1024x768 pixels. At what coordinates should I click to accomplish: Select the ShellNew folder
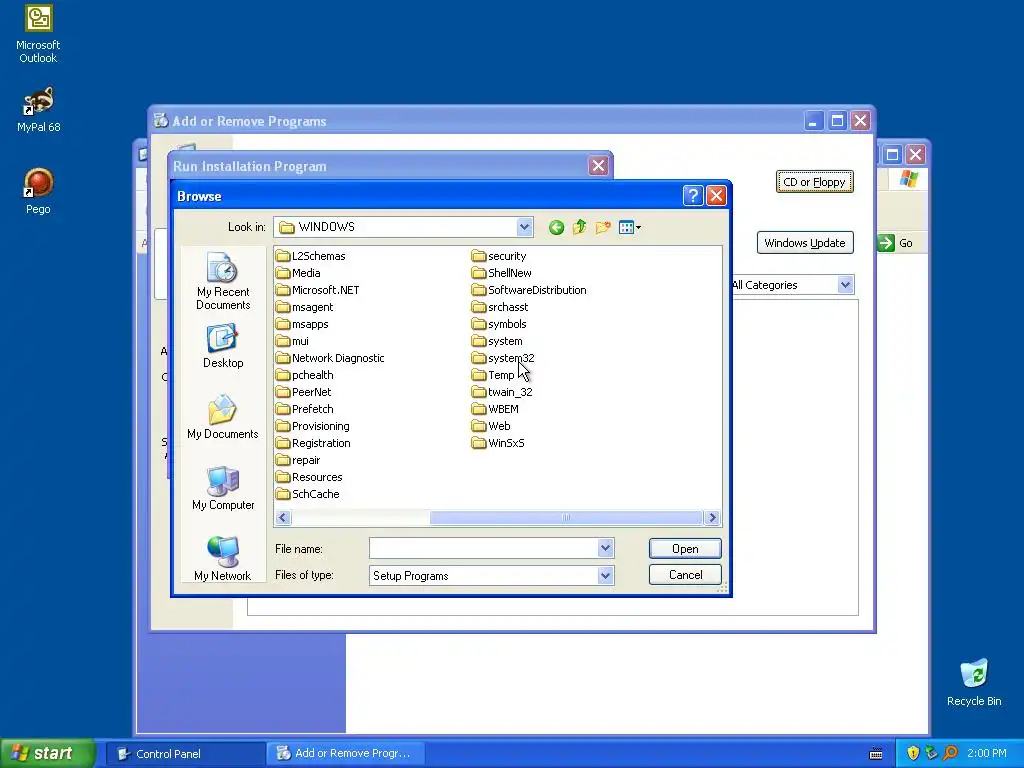pyautogui.click(x=502, y=273)
